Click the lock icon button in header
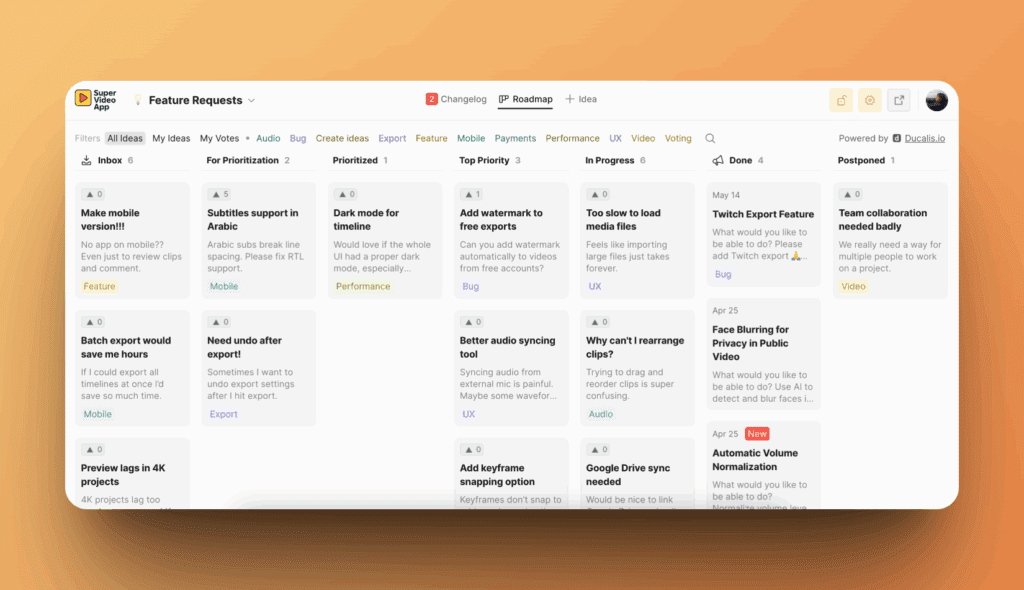The image size is (1024, 590). pyautogui.click(x=841, y=100)
